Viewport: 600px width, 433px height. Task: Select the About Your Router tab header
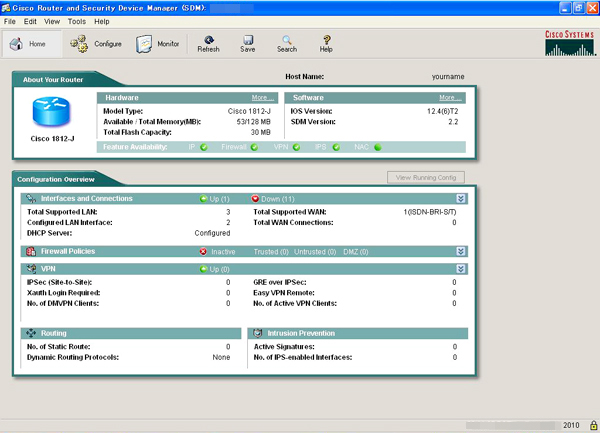[53, 80]
